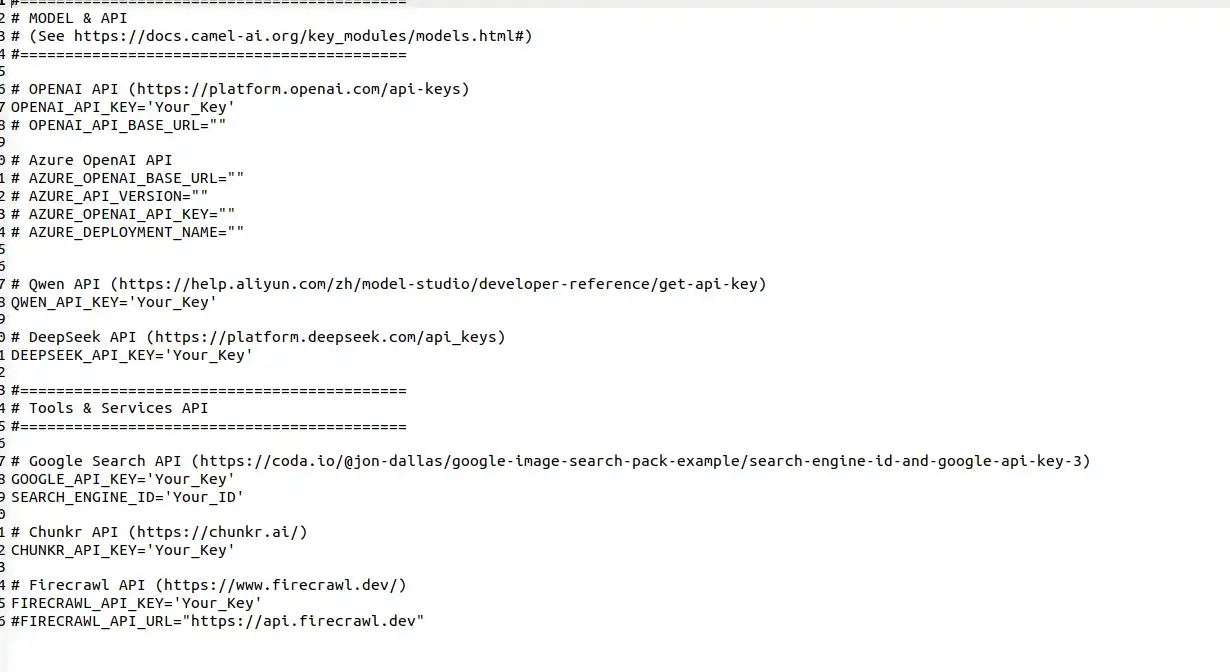The image size is (1230, 672).
Task: Open the chunkr.ai link
Action: click(217, 532)
